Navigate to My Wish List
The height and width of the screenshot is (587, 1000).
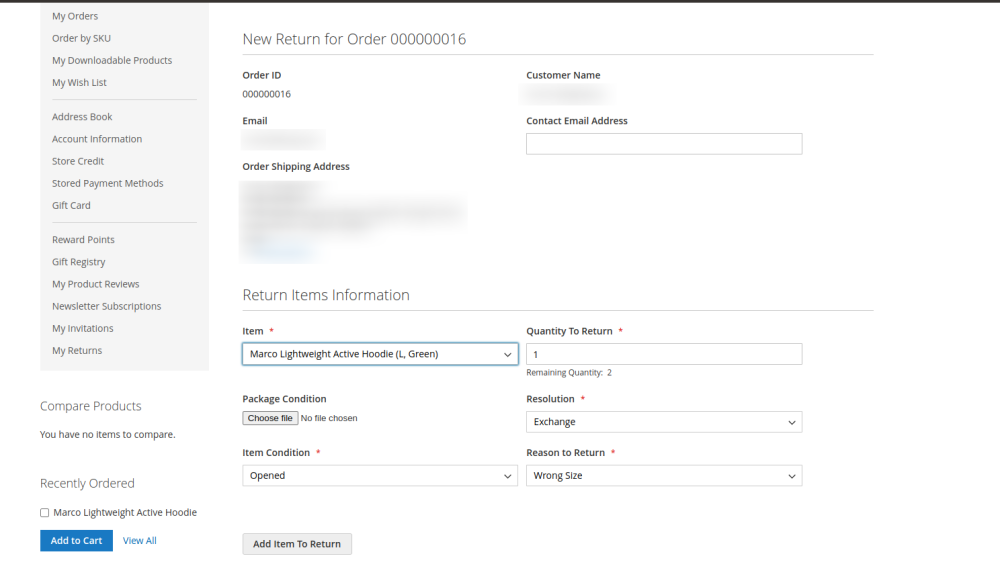79,83
